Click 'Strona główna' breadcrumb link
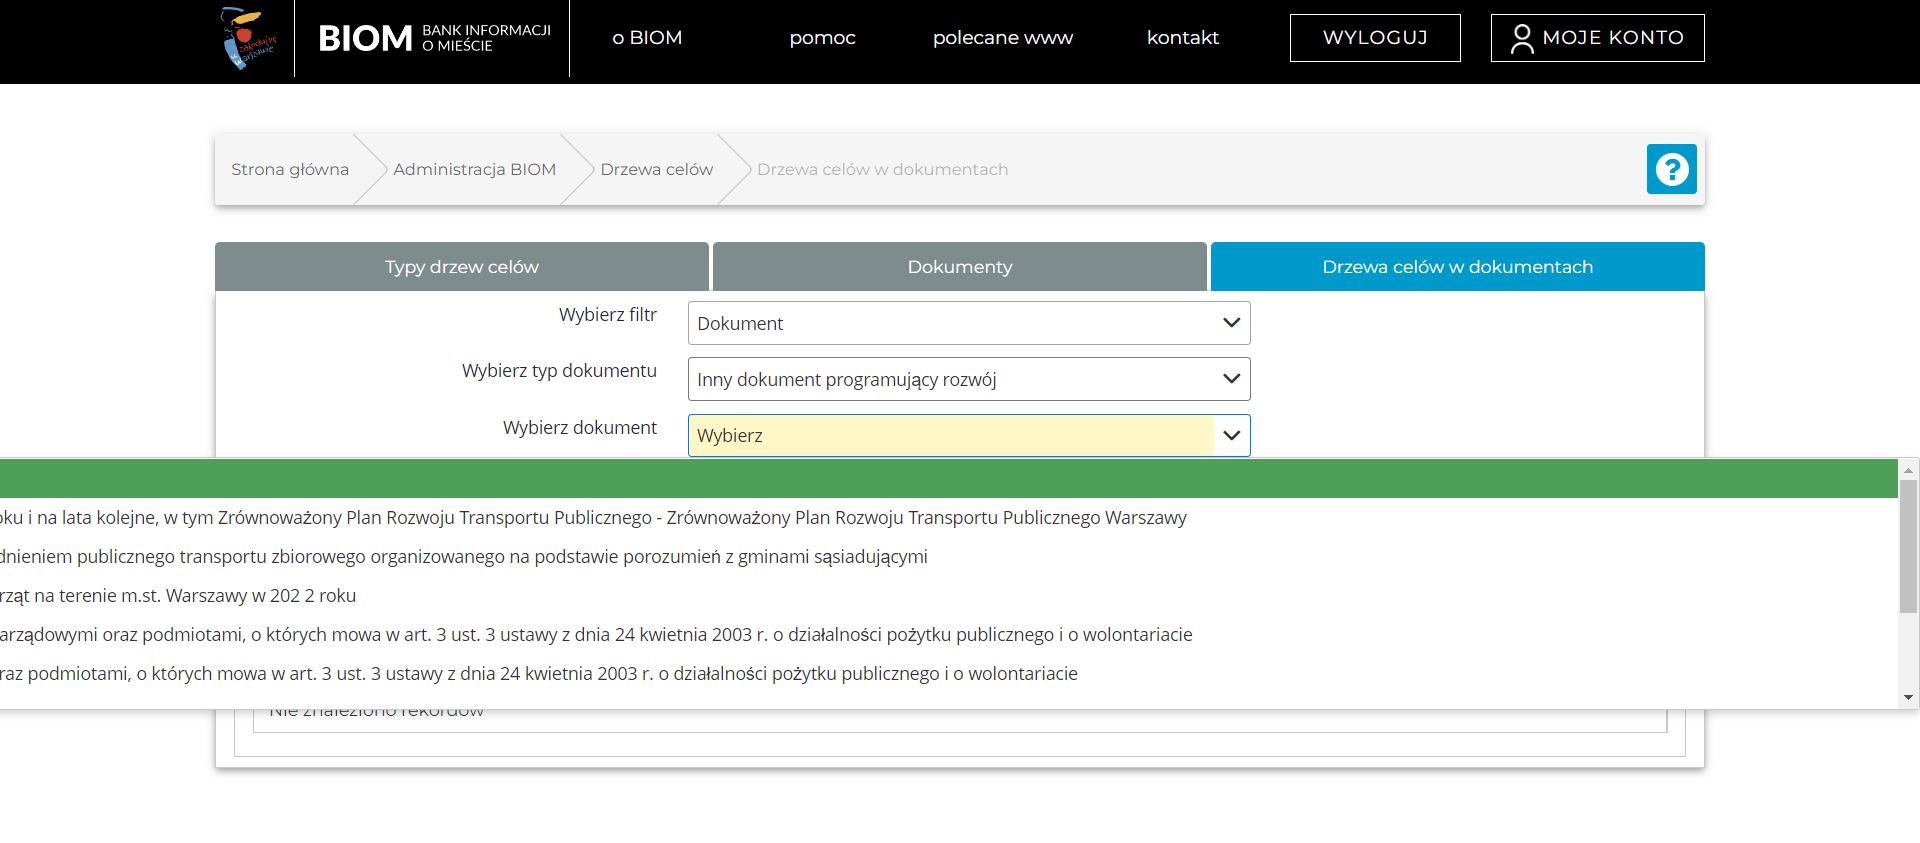The width and height of the screenshot is (1920, 843). tap(290, 170)
